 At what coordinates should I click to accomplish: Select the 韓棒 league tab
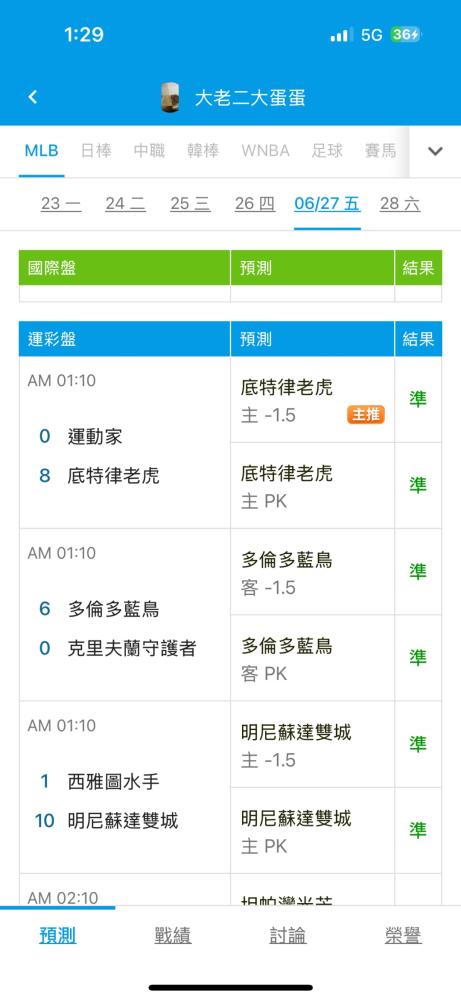point(203,151)
